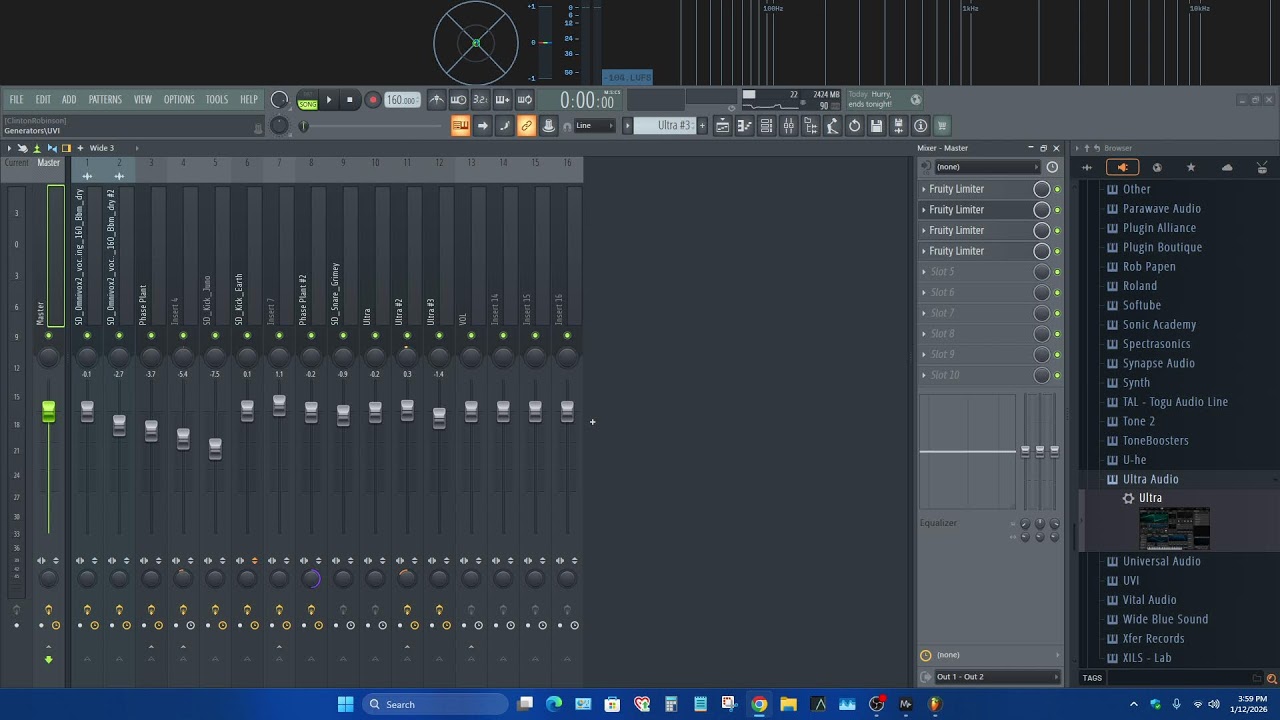1280x720 pixels.
Task: Click the Master volume fader
Action: pyautogui.click(x=48, y=411)
